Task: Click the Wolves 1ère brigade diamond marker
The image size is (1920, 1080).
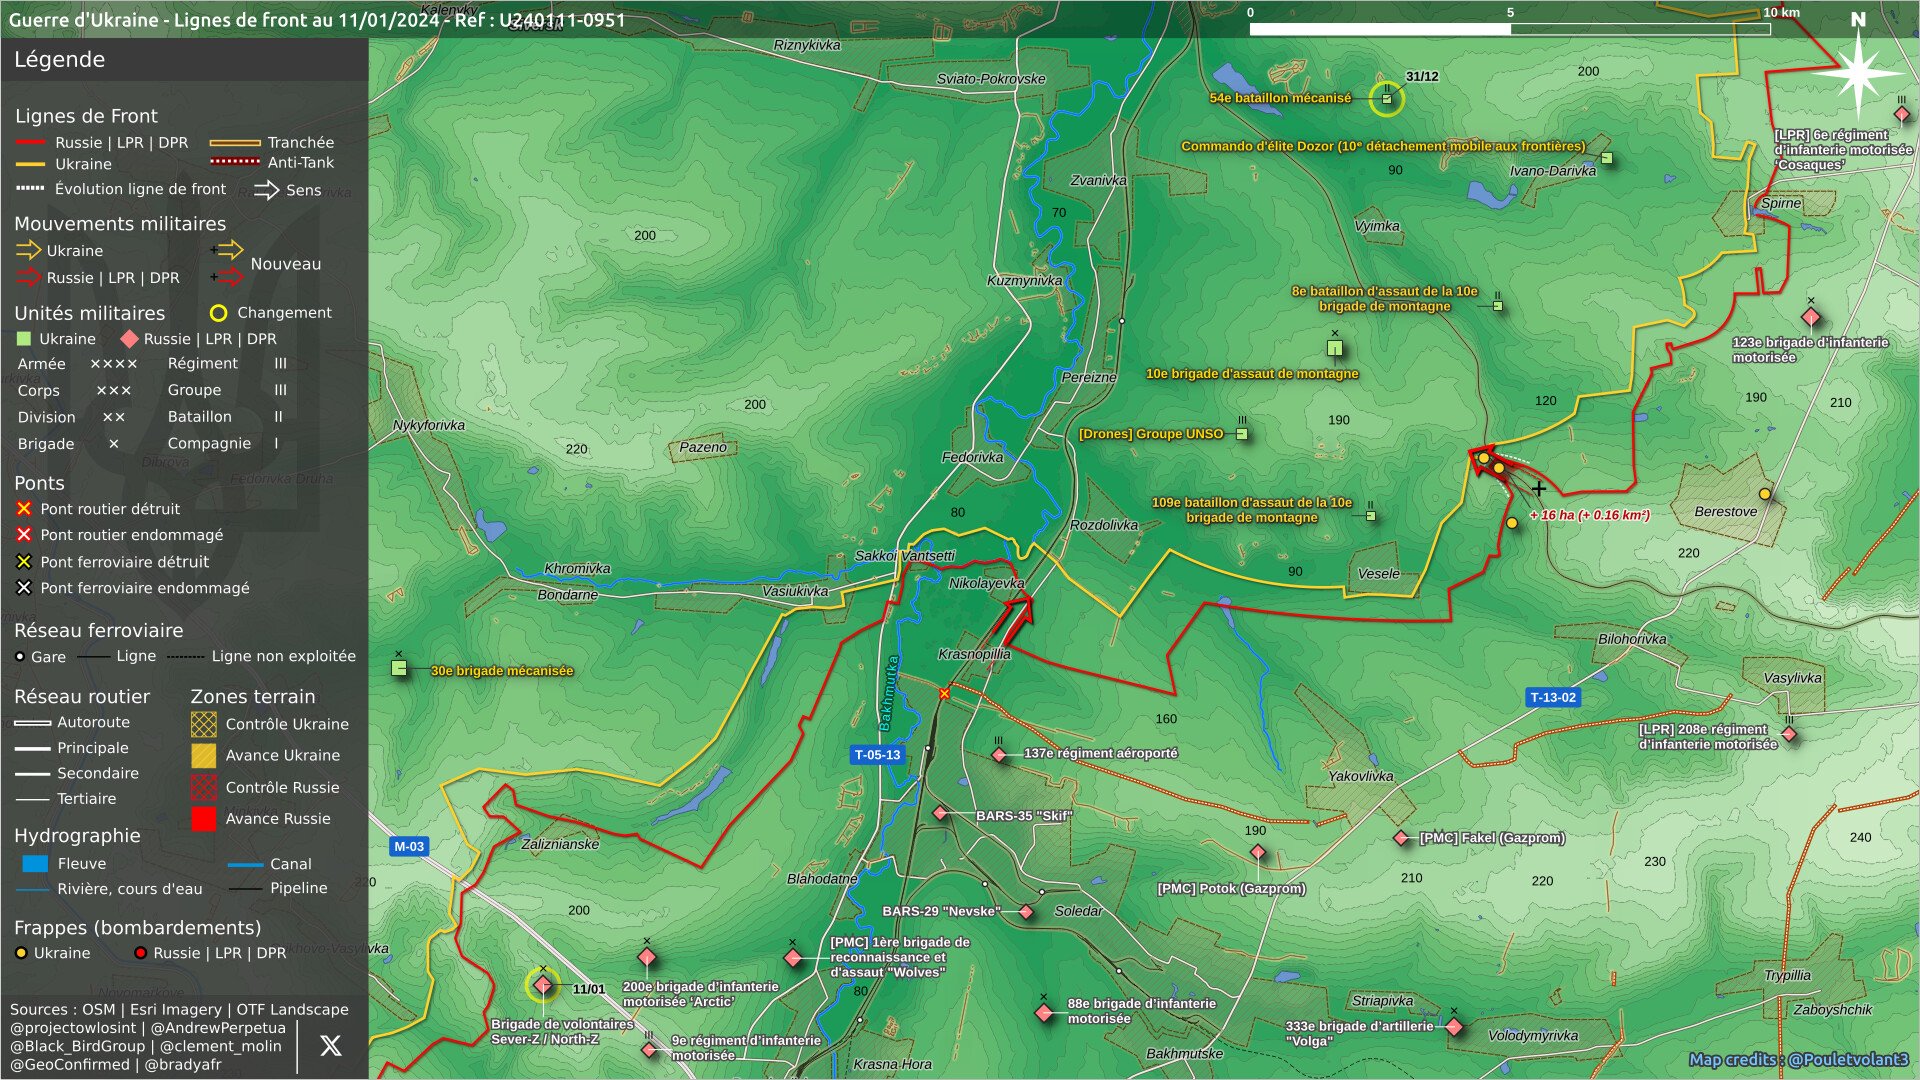Action: [x=793, y=958]
